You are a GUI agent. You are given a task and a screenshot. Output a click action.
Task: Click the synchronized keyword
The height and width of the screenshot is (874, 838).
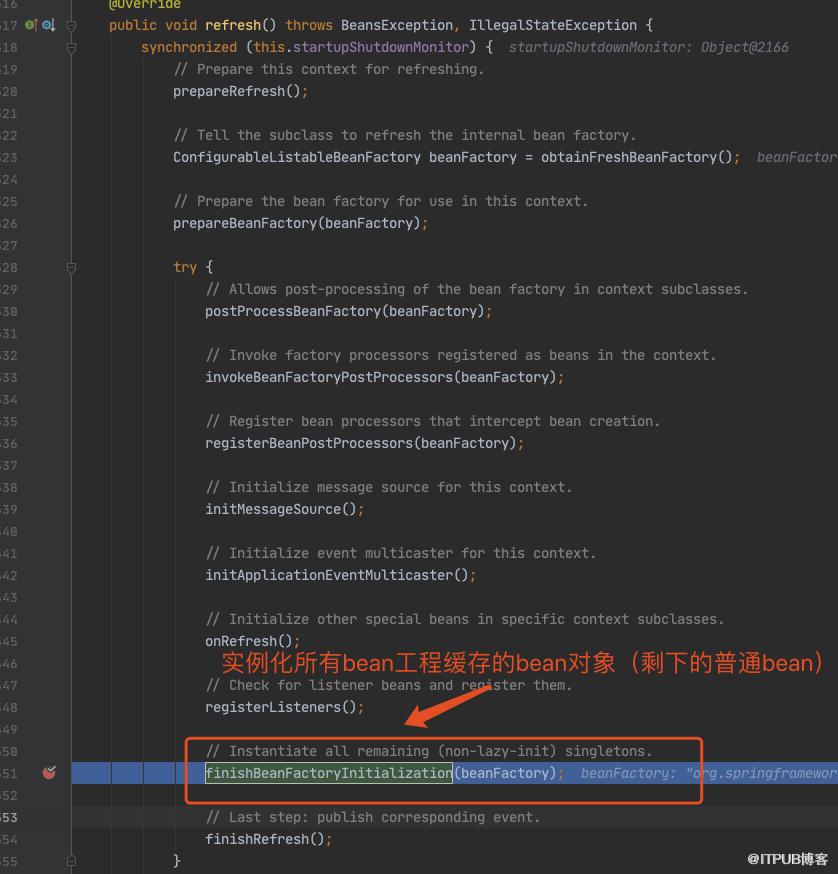(189, 47)
